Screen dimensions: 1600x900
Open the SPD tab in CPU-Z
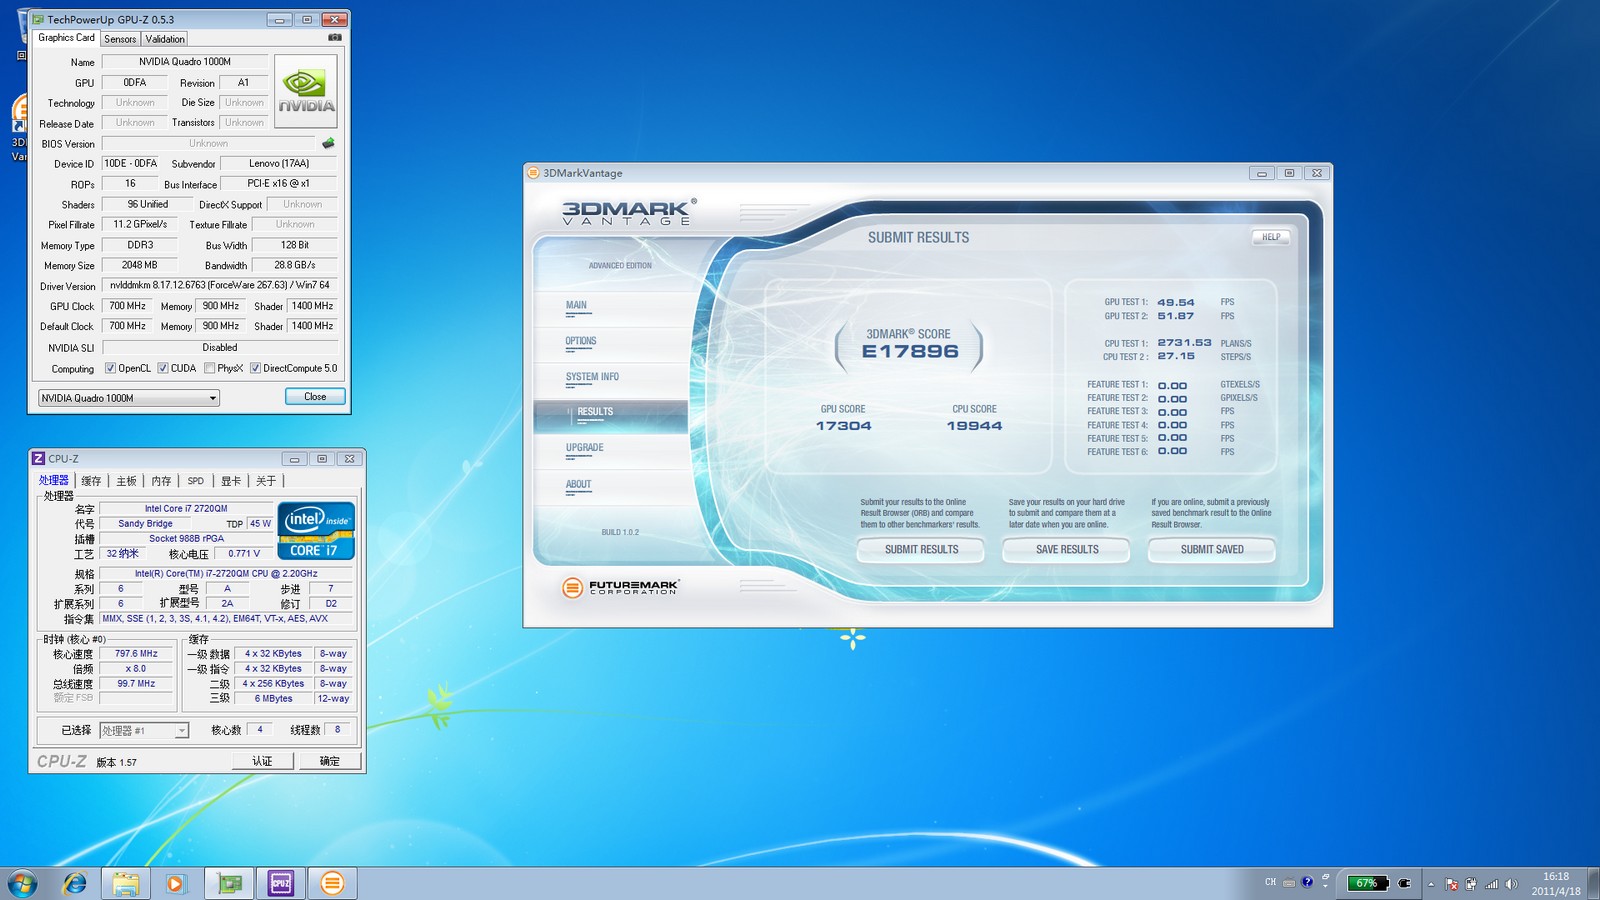click(x=196, y=481)
